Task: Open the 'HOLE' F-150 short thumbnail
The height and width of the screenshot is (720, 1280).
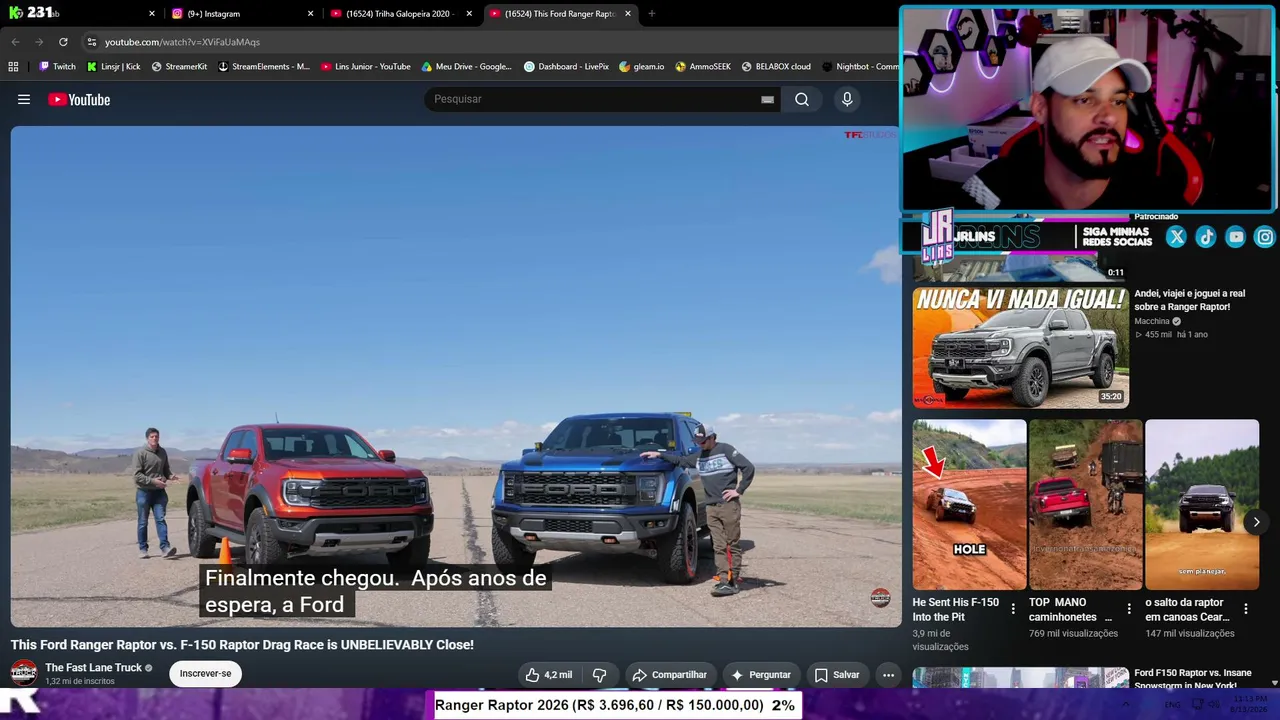Action: 969,505
